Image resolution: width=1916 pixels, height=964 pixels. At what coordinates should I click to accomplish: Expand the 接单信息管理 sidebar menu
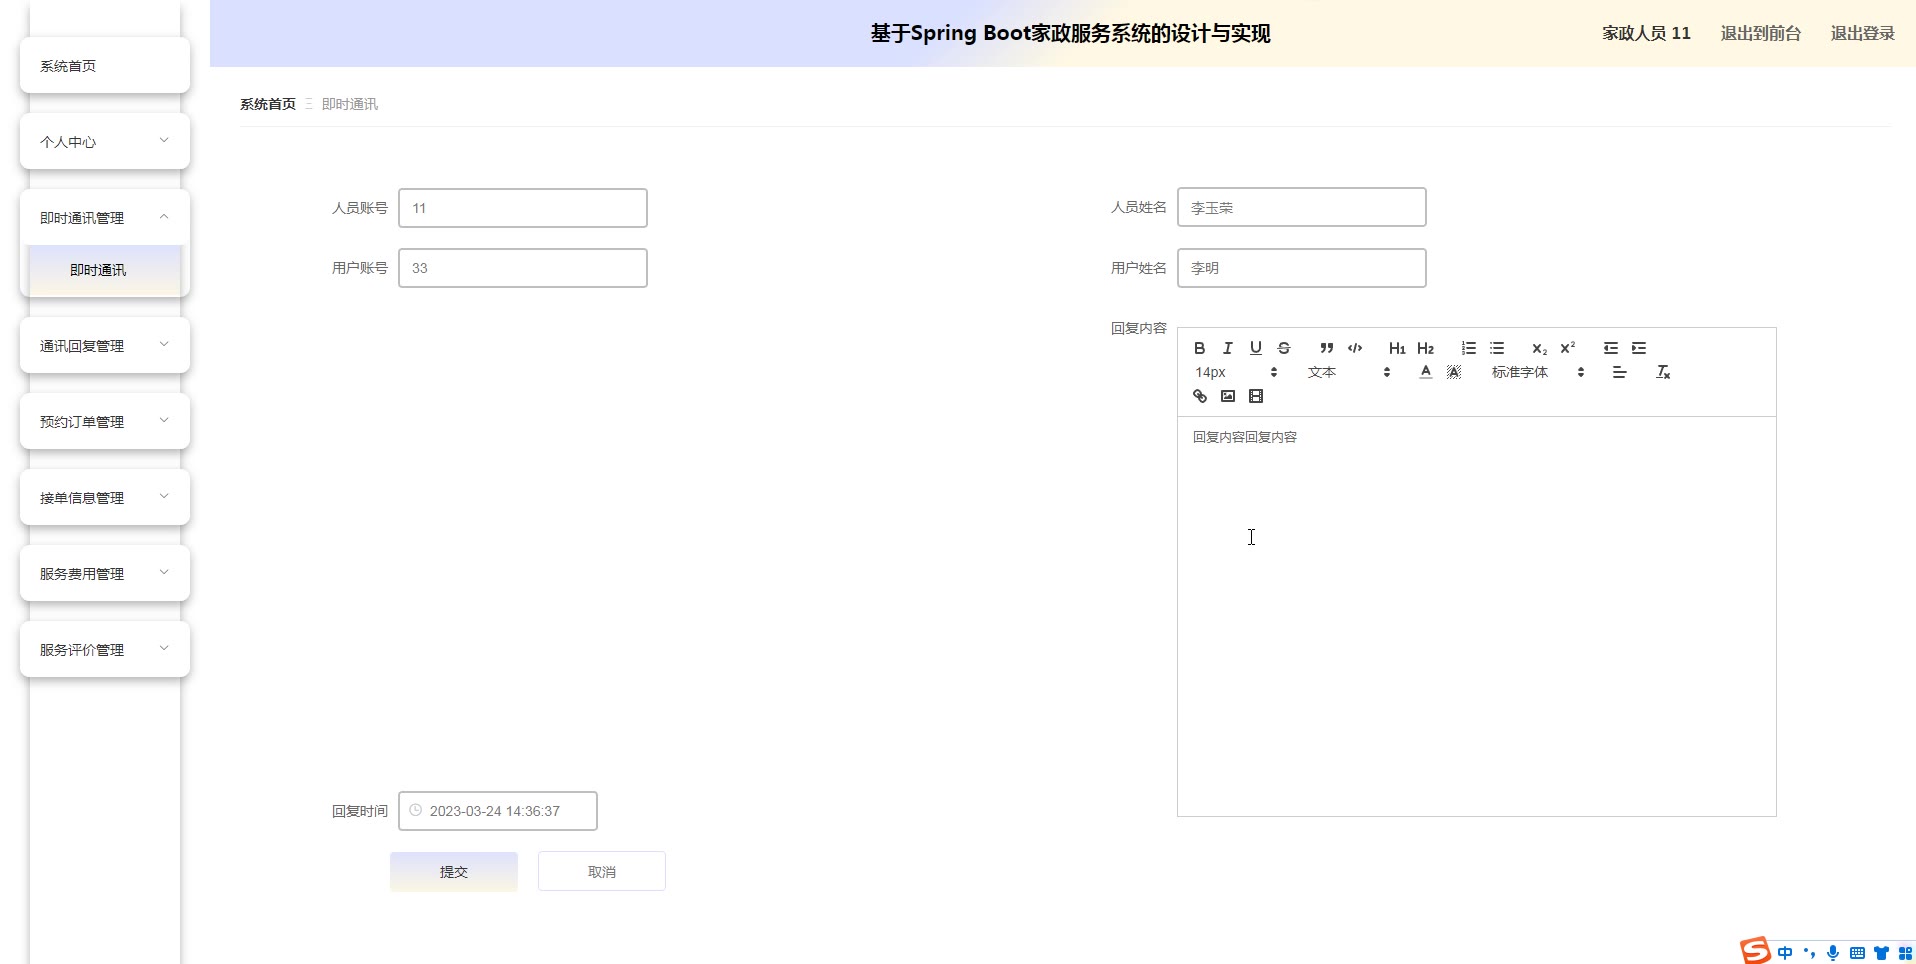(x=105, y=498)
